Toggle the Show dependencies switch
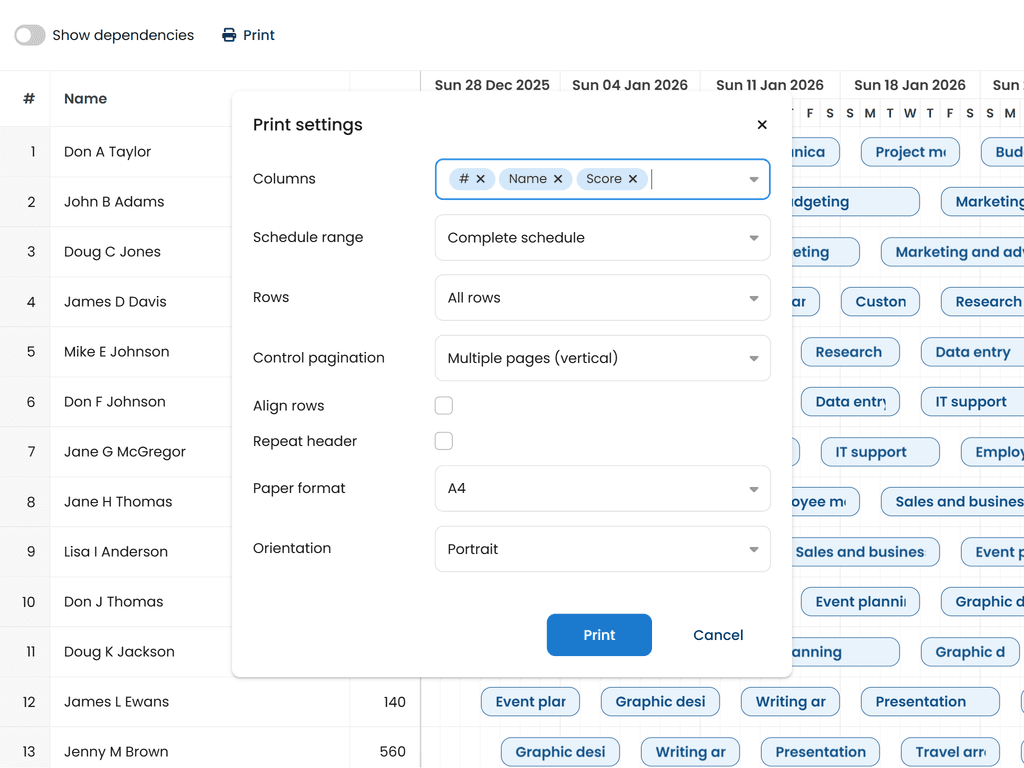This screenshot has height=768, width=1024. 30,35
